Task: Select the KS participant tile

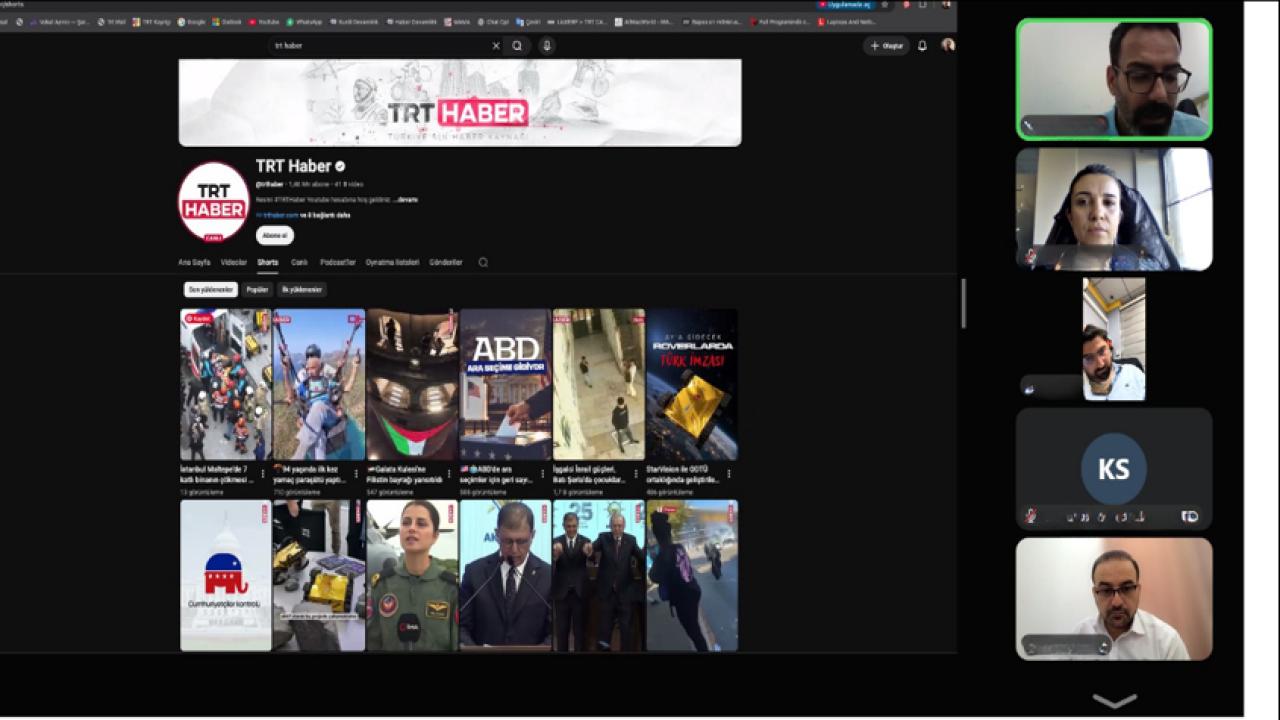Action: [x=1114, y=468]
